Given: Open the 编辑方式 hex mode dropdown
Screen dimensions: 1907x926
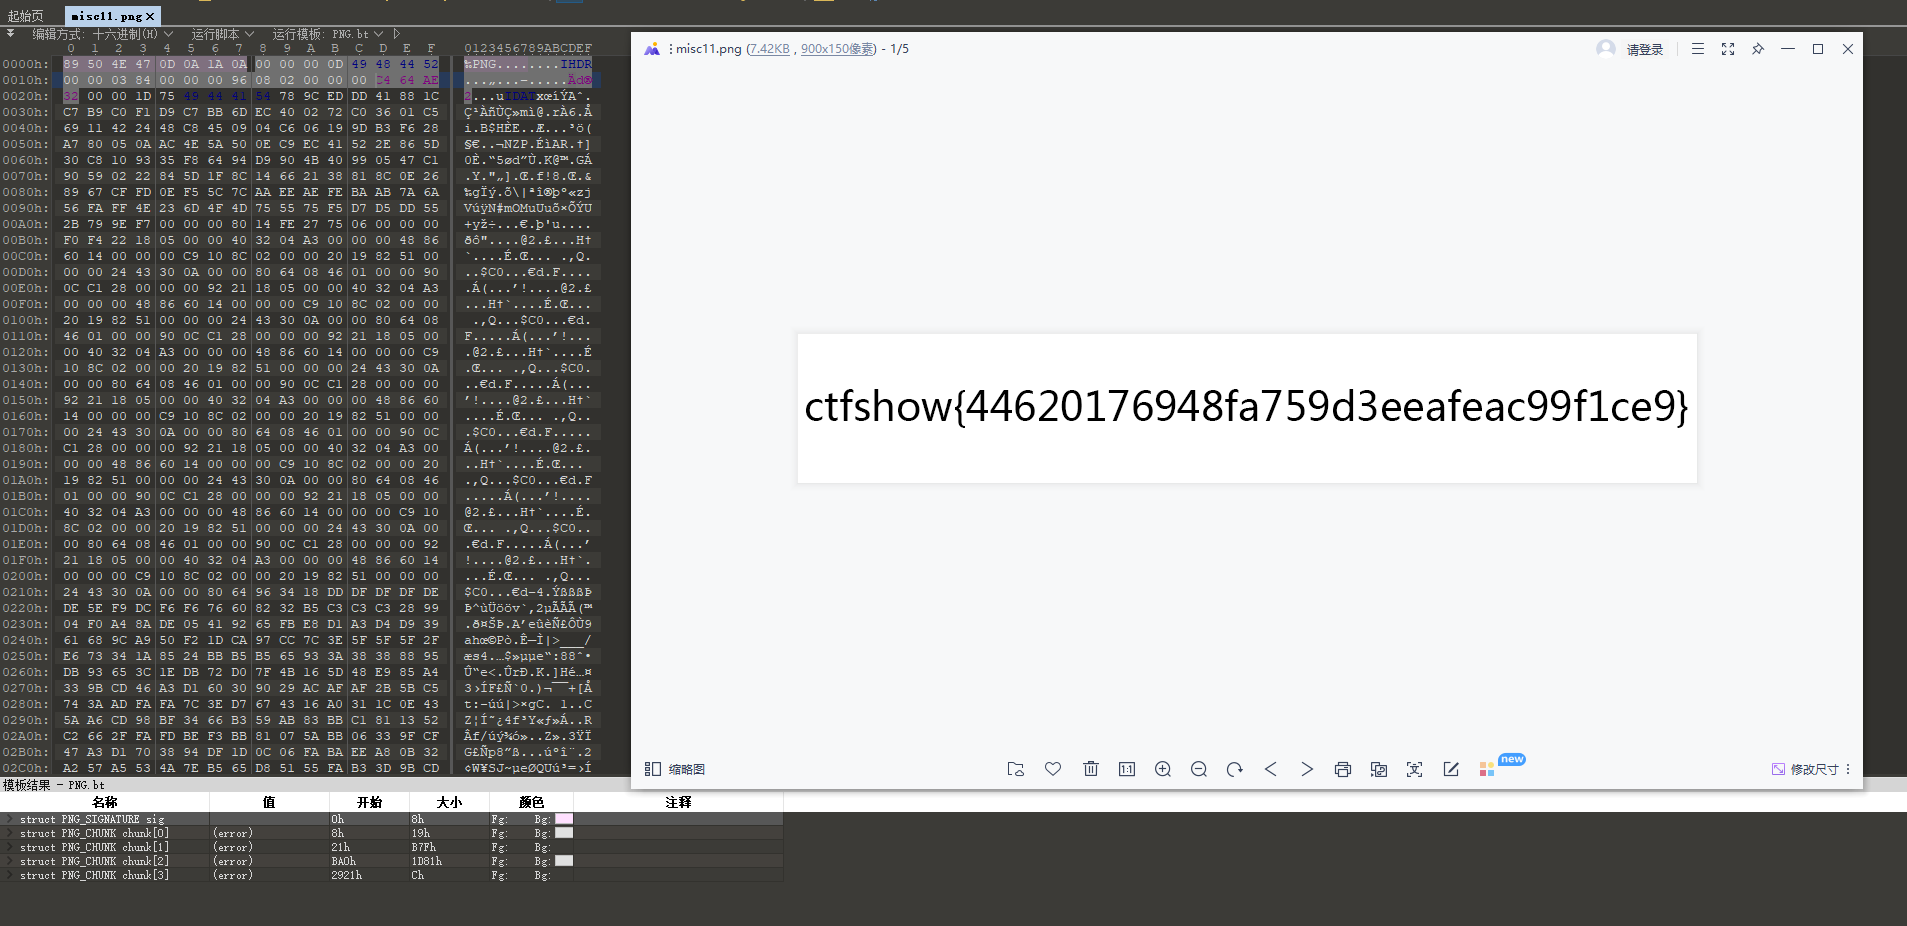Looking at the screenshot, I should coord(168,33).
